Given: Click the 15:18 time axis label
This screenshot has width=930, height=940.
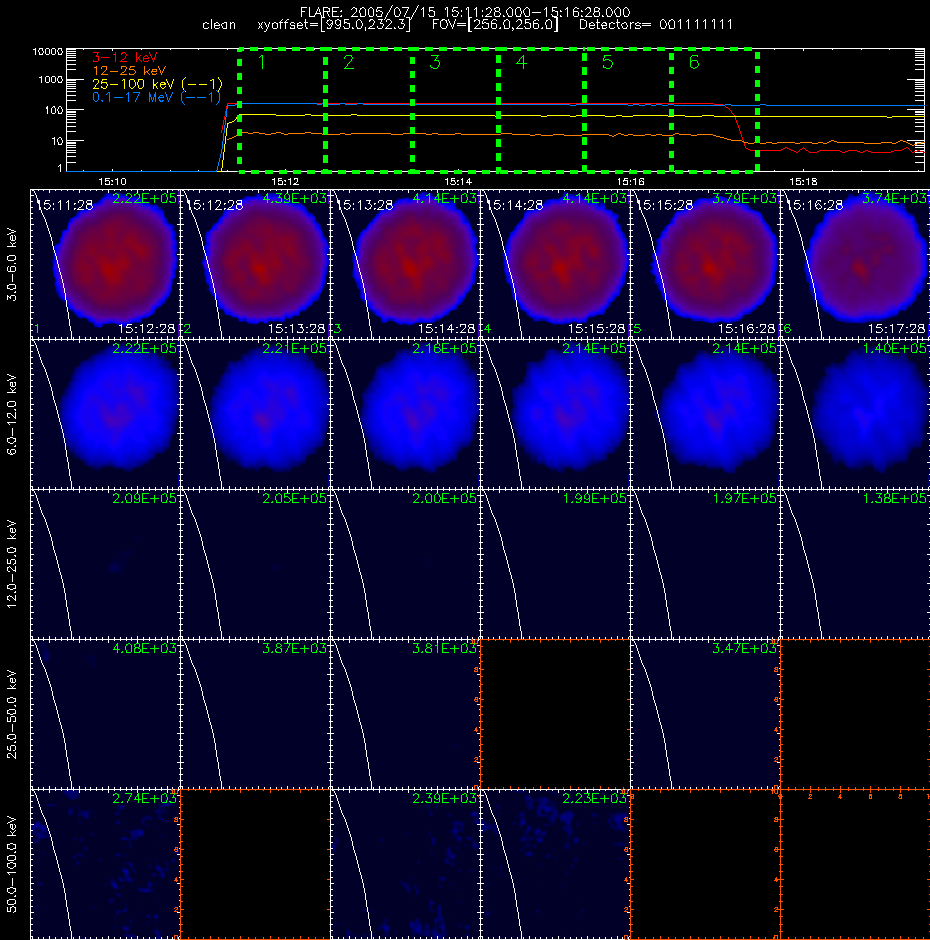Looking at the screenshot, I should (803, 181).
